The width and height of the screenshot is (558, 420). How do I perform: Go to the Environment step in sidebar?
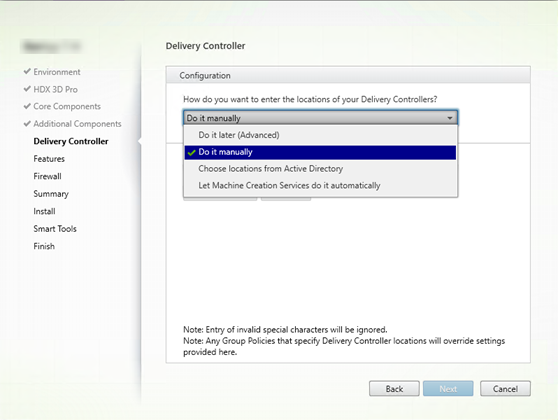(x=57, y=72)
